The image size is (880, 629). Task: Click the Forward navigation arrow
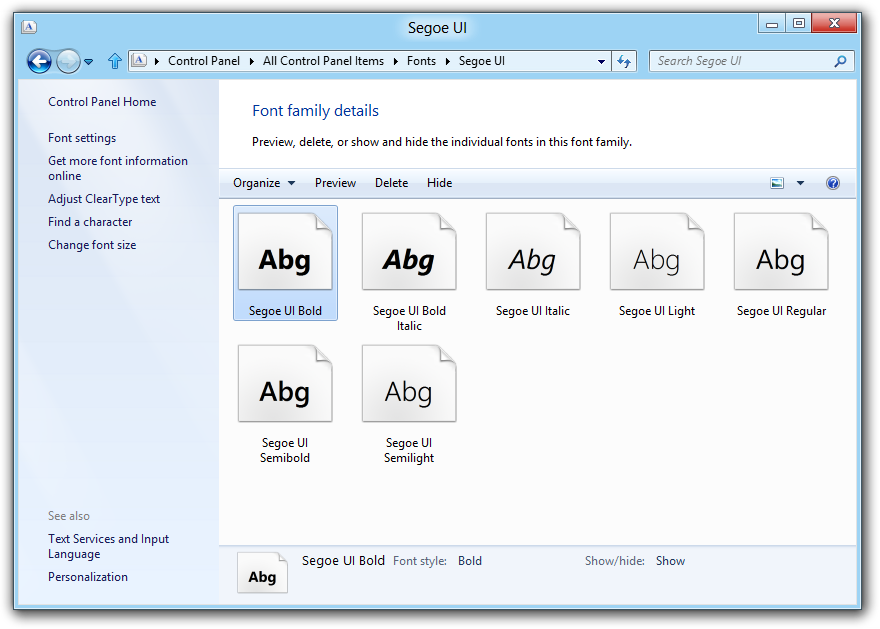tap(68, 61)
